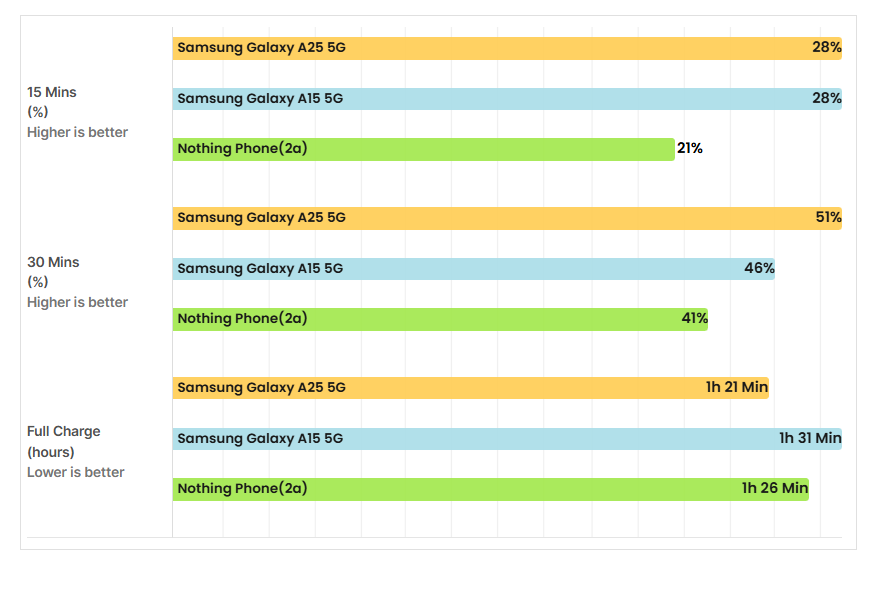894x604 pixels.
Task: Click the 41% value label
Action: pos(695,319)
